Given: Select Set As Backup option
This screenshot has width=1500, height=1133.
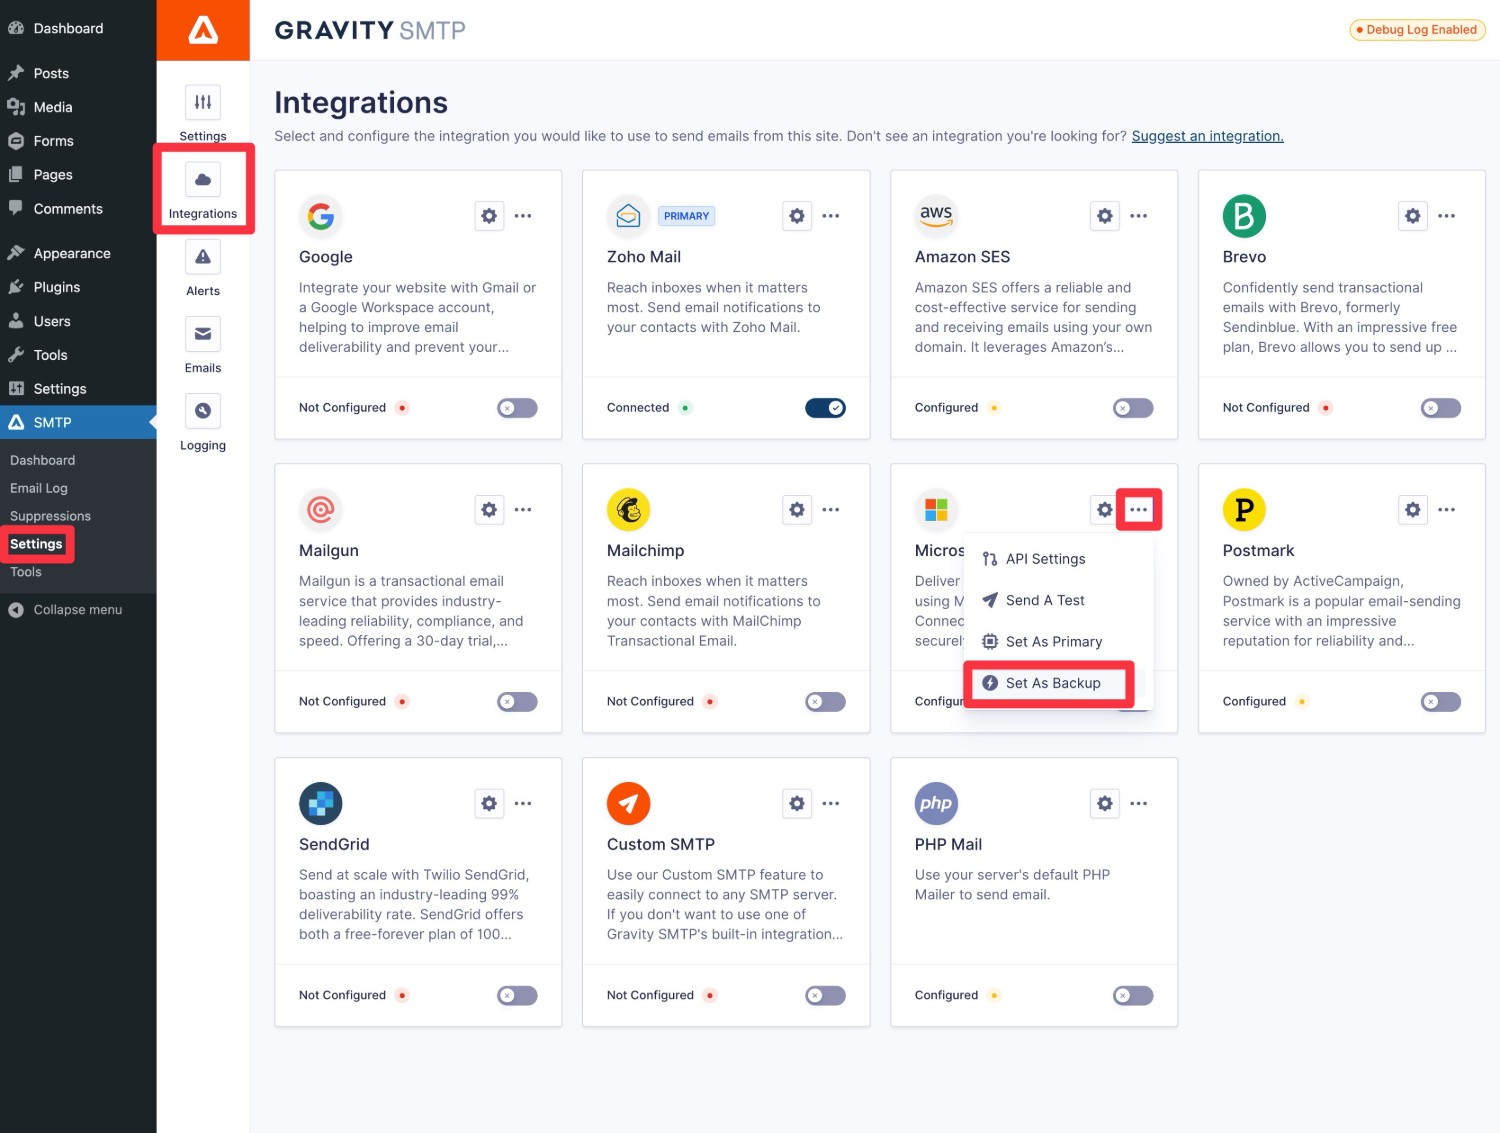Looking at the screenshot, I should coord(1050,683).
